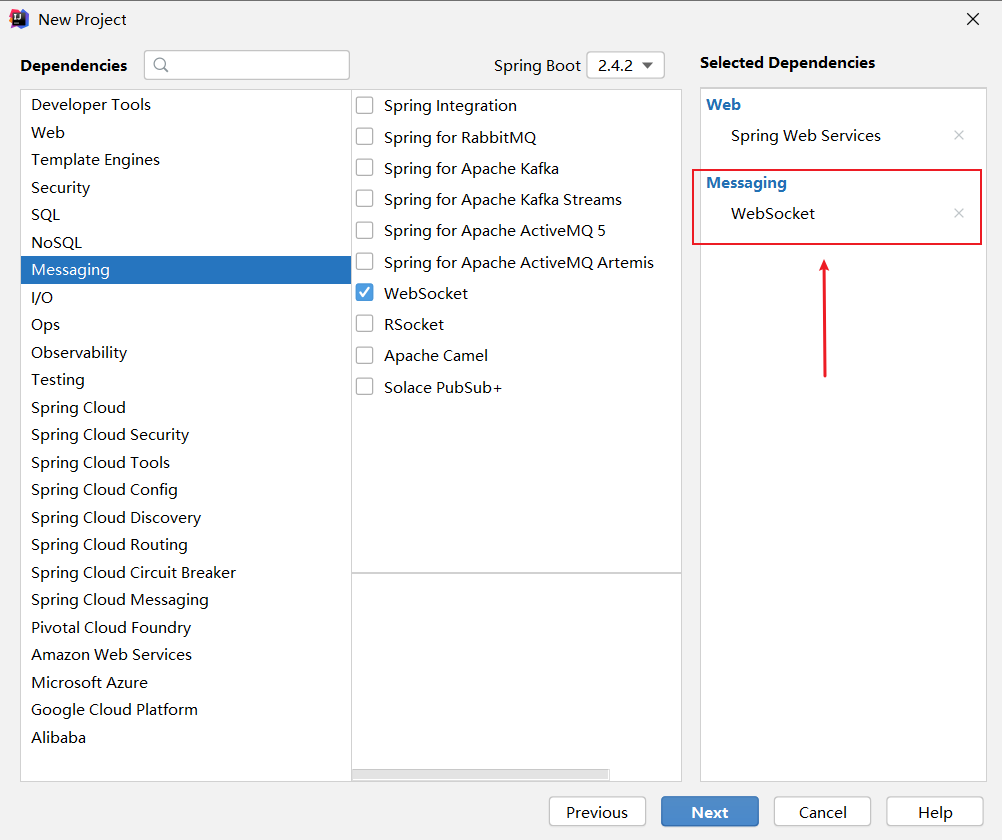This screenshot has height=840, width=1002.
Task: Open Amazon Web Services category
Action: (x=185, y=655)
